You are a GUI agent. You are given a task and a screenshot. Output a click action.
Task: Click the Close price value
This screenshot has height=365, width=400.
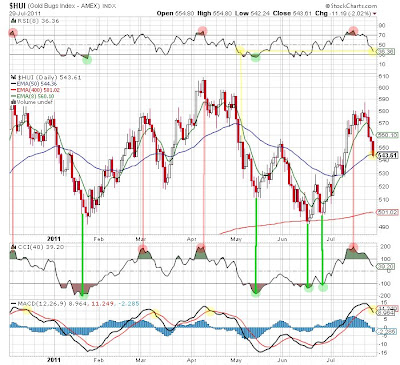301,13
